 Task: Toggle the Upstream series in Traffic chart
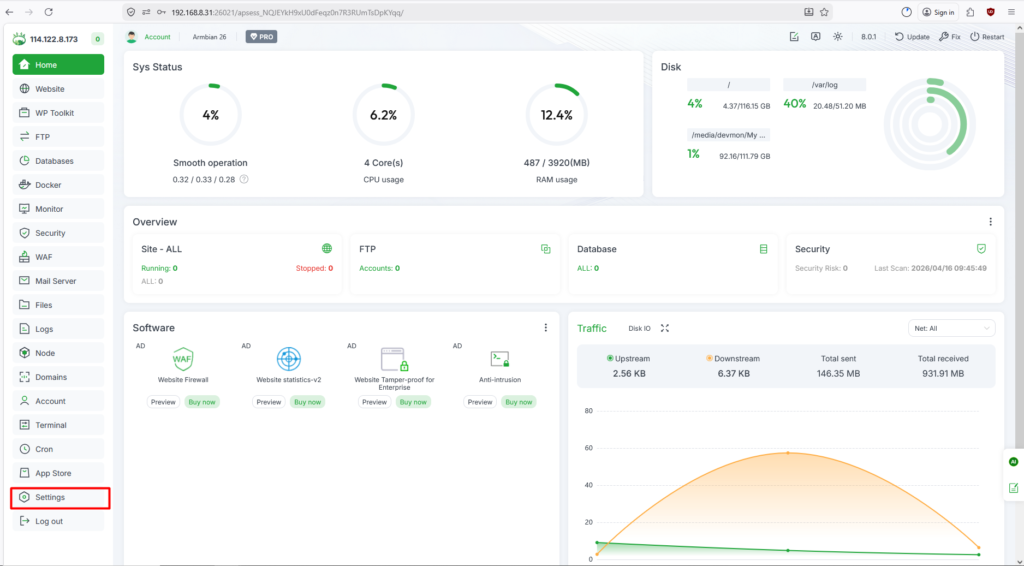pos(627,358)
